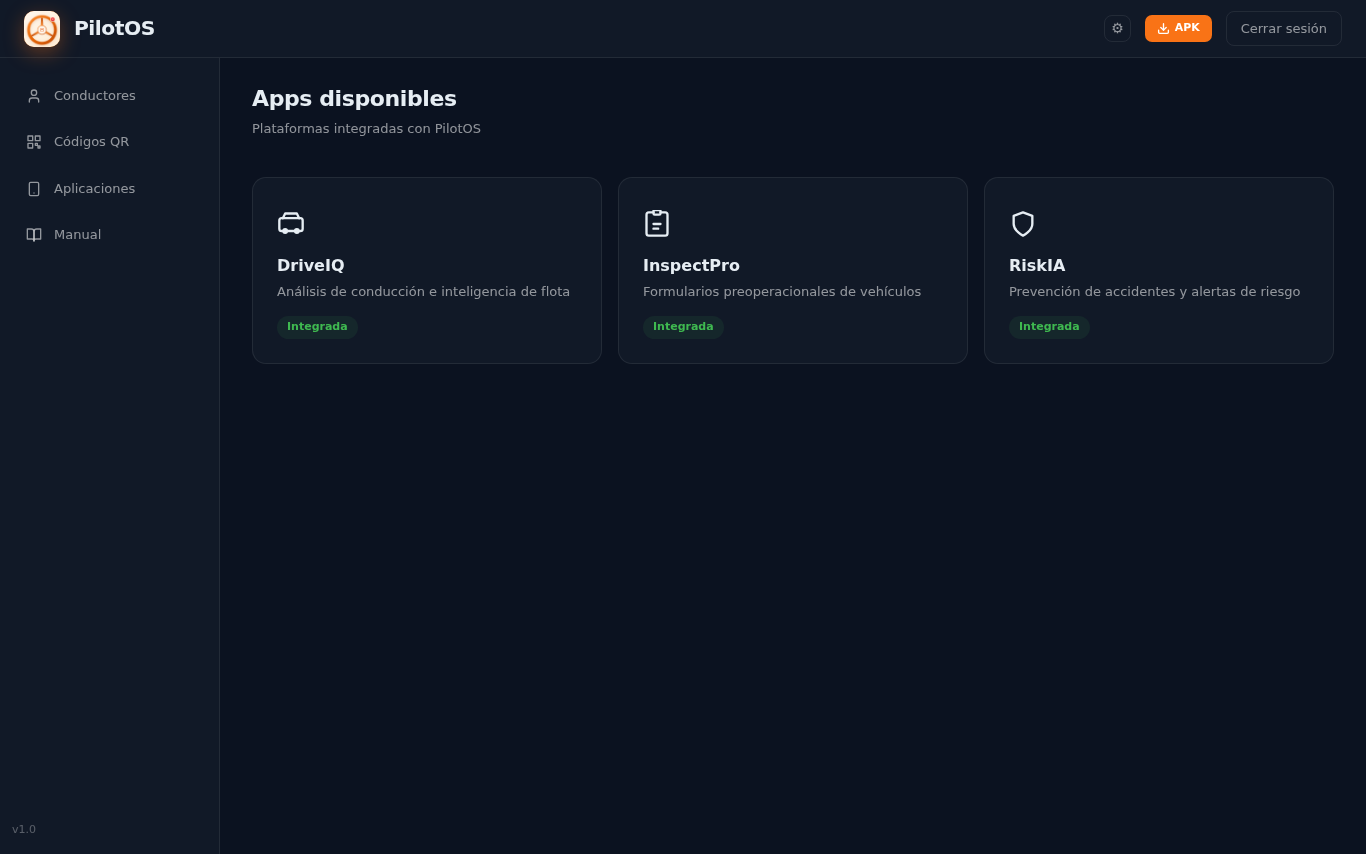Click 'Plataformas integradas con PilotOS' subtitle
The image size is (1366, 854).
[366, 129]
